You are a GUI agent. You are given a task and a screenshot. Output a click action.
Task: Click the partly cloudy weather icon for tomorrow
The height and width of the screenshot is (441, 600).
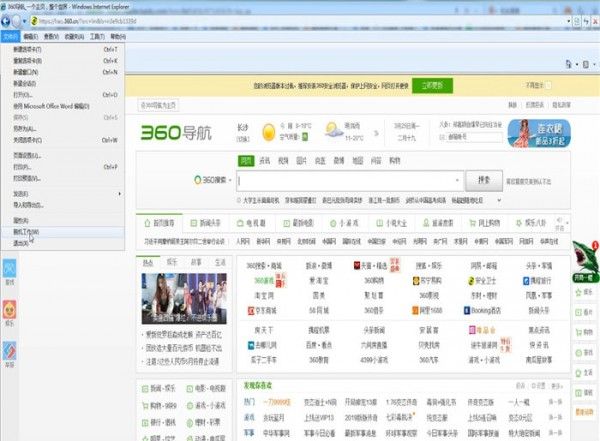pos(334,130)
